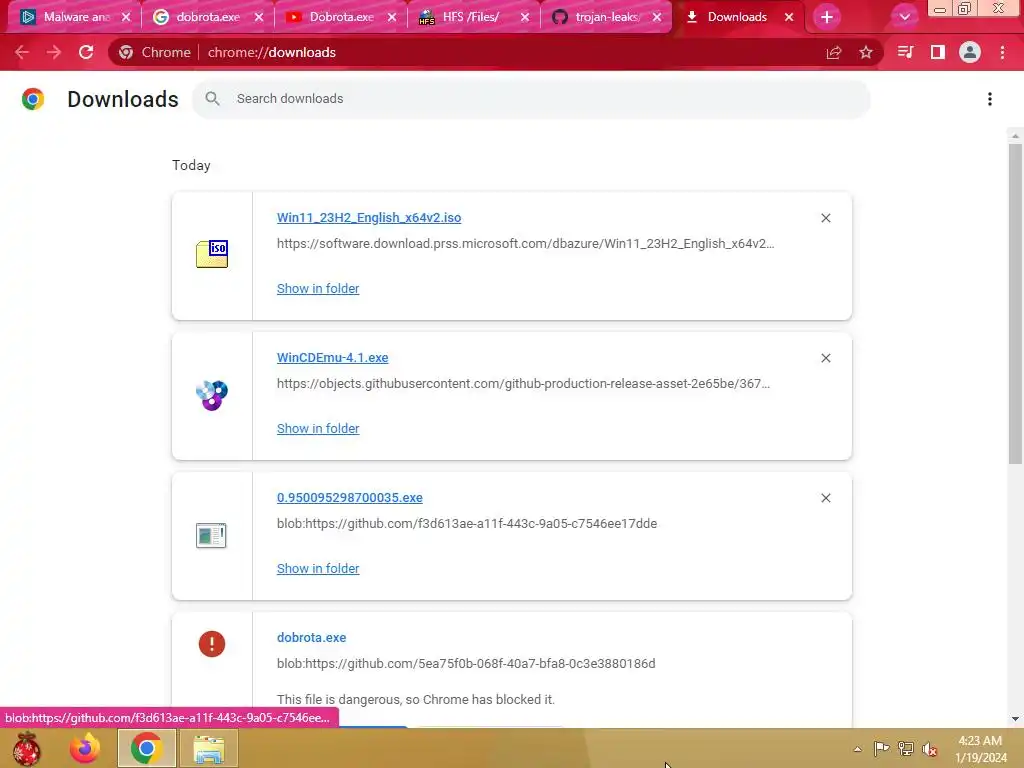Open the dobrota.exe Google search tab
1024x768 pixels.
pos(198,17)
